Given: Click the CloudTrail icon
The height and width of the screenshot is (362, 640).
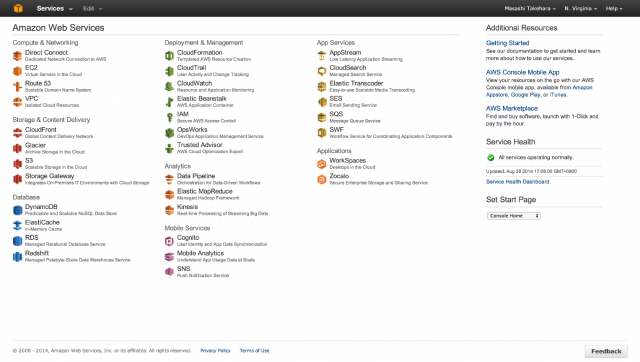Looking at the screenshot, I should (x=169, y=71).
